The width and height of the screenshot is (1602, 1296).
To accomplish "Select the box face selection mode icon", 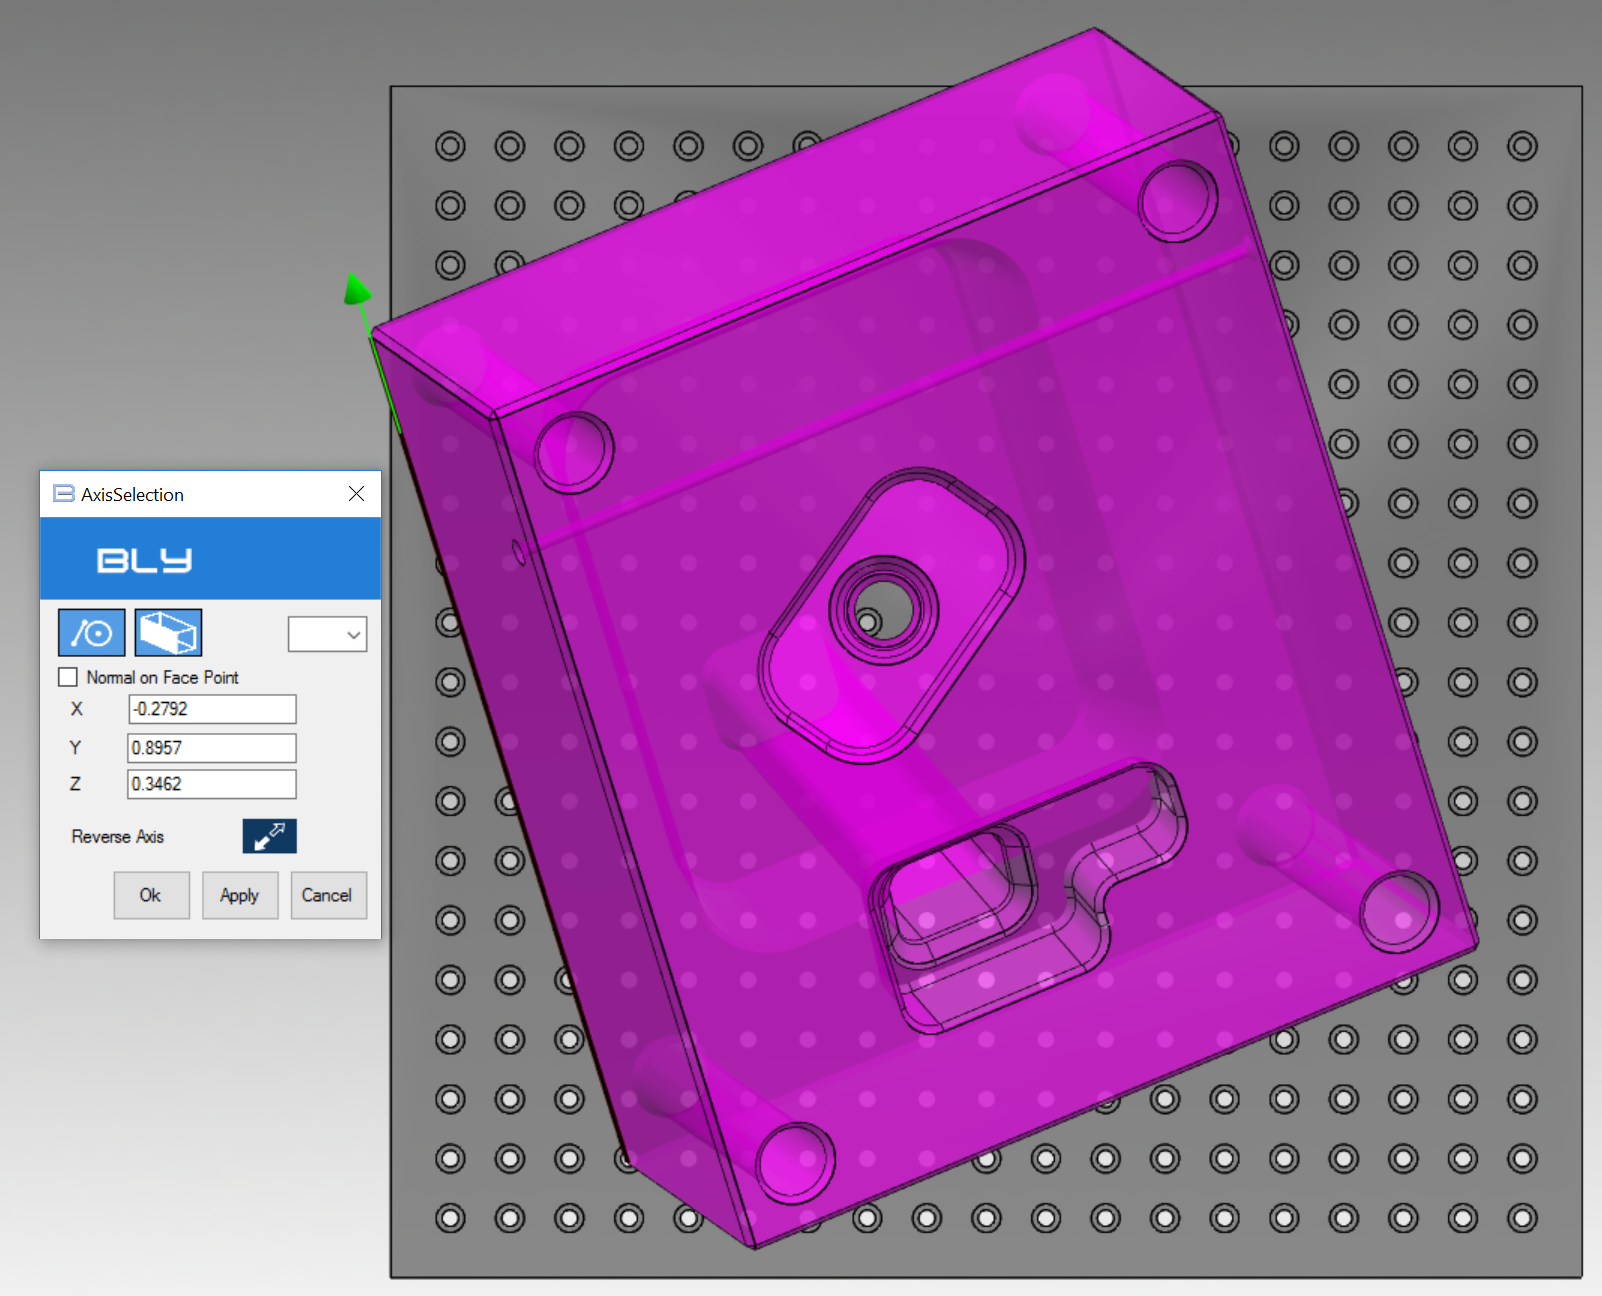I will (169, 633).
